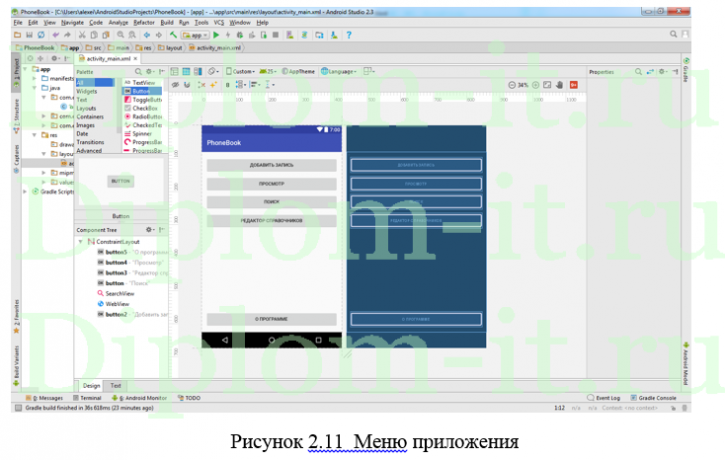Zoom in the layout design view
The height and width of the screenshot is (460, 725).
point(535,85)
